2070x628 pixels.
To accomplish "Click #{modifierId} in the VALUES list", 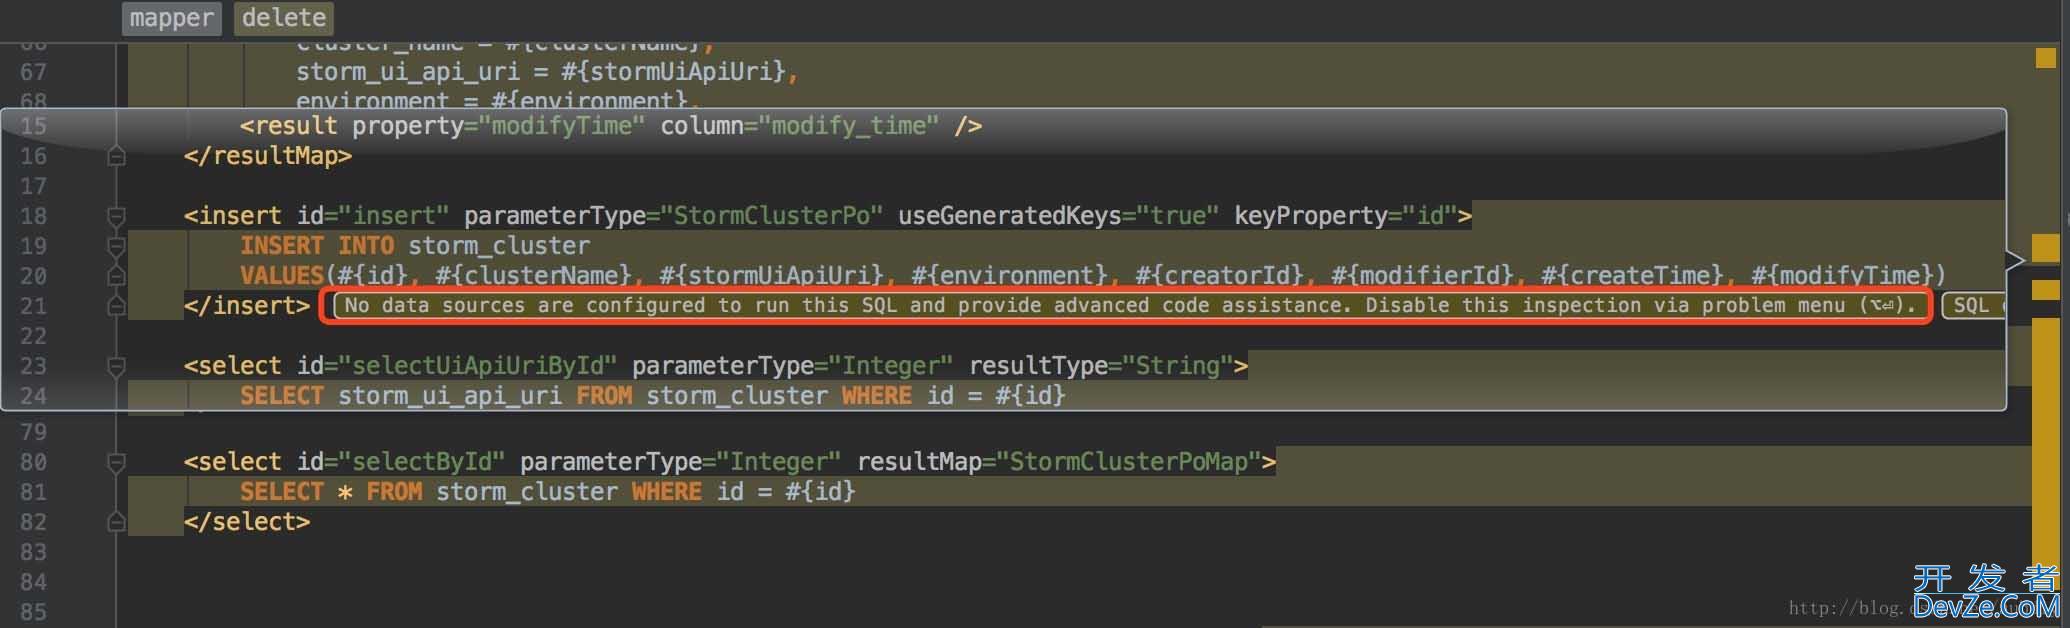I will [1423, 276].
